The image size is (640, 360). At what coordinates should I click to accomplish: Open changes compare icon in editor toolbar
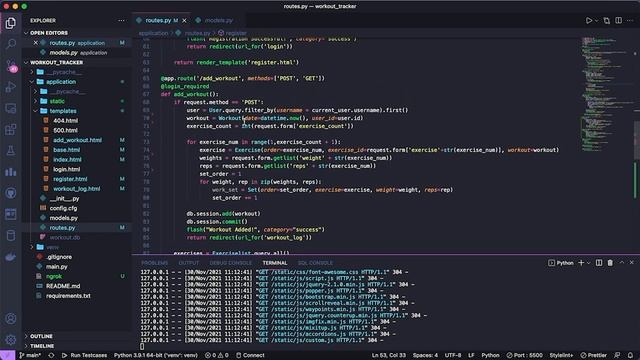tap(607, 20)
